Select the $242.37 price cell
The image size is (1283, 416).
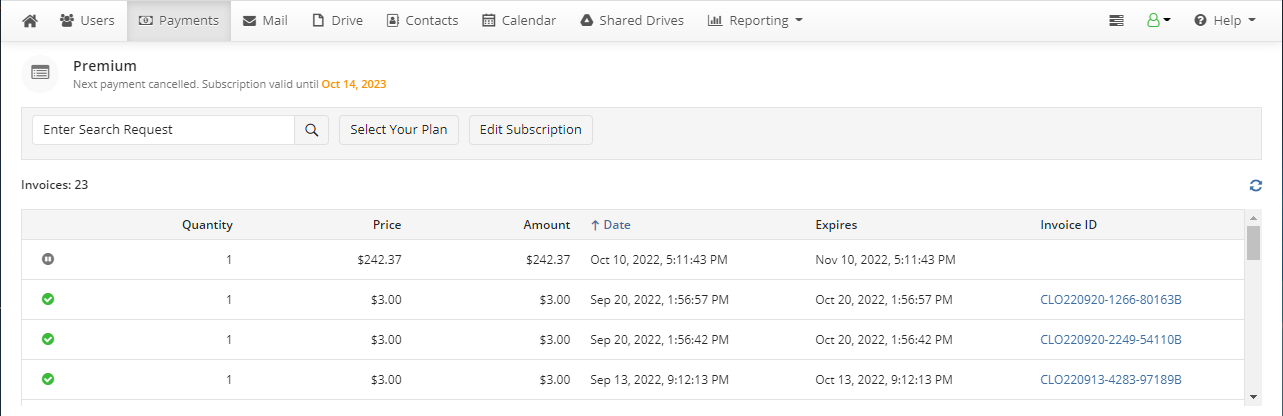coord(379,260)
